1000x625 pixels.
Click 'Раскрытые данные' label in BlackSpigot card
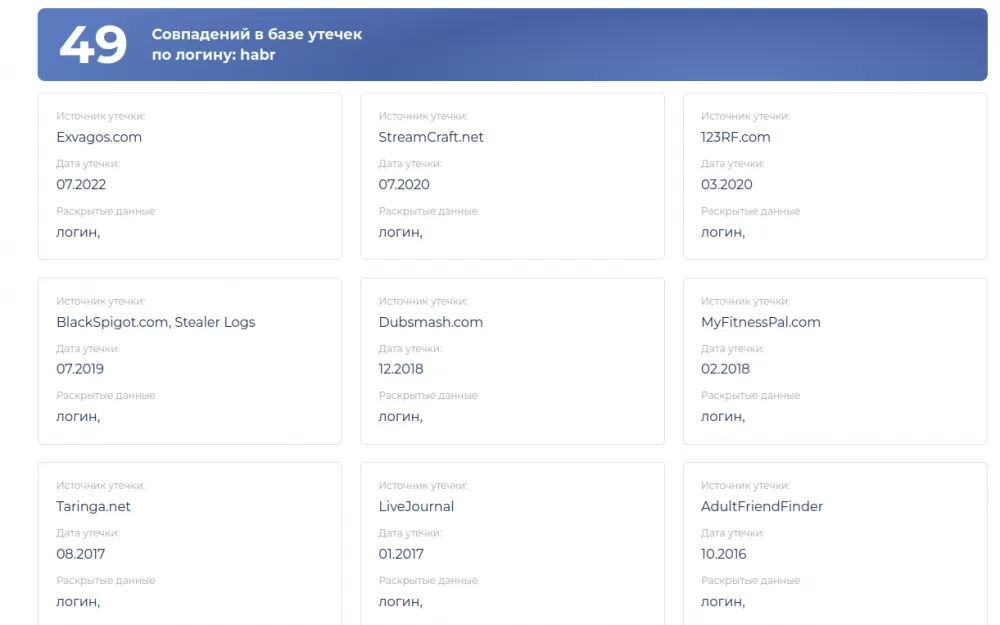(105, 395)
